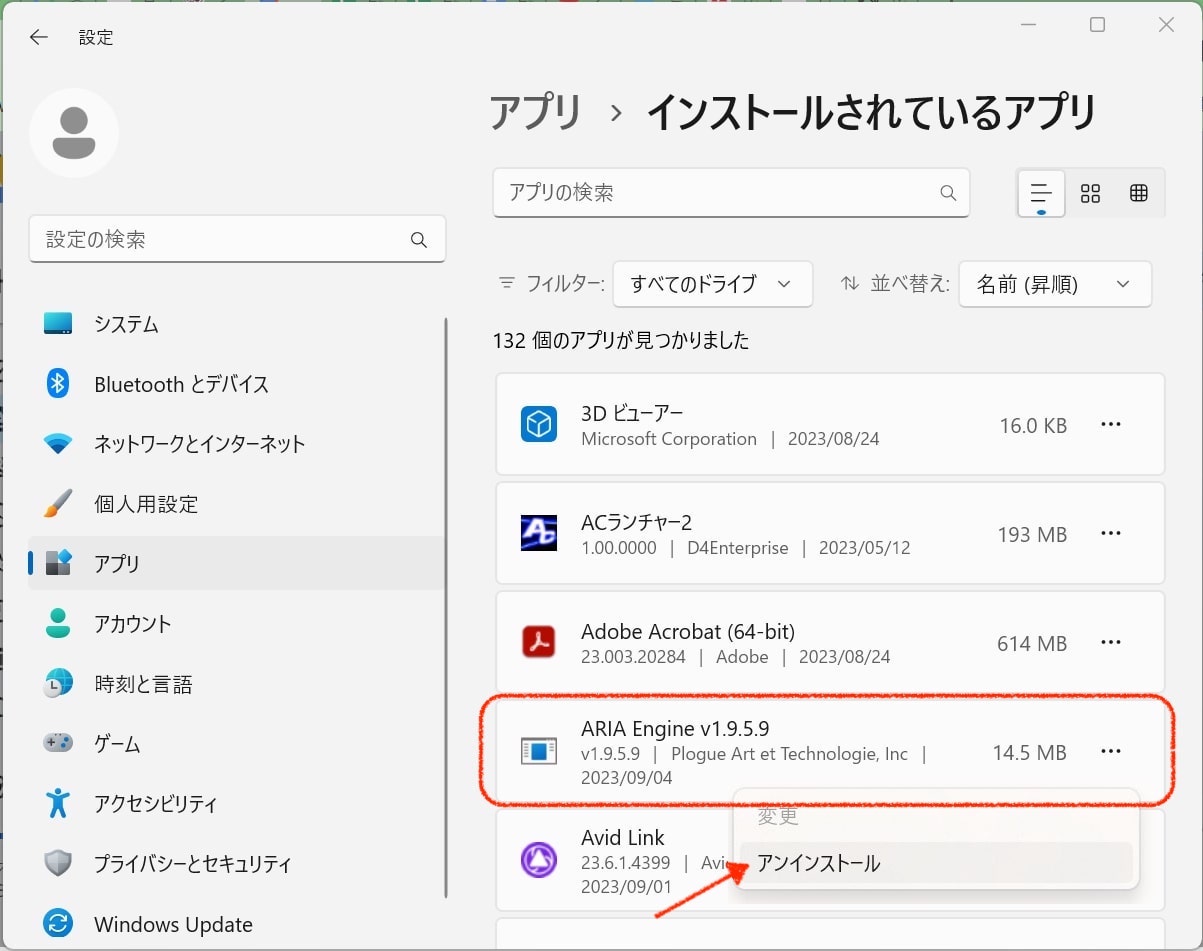
Task: Open more options for ARIA Engine
Action: pyautogui.click(x=1110, y=751)
